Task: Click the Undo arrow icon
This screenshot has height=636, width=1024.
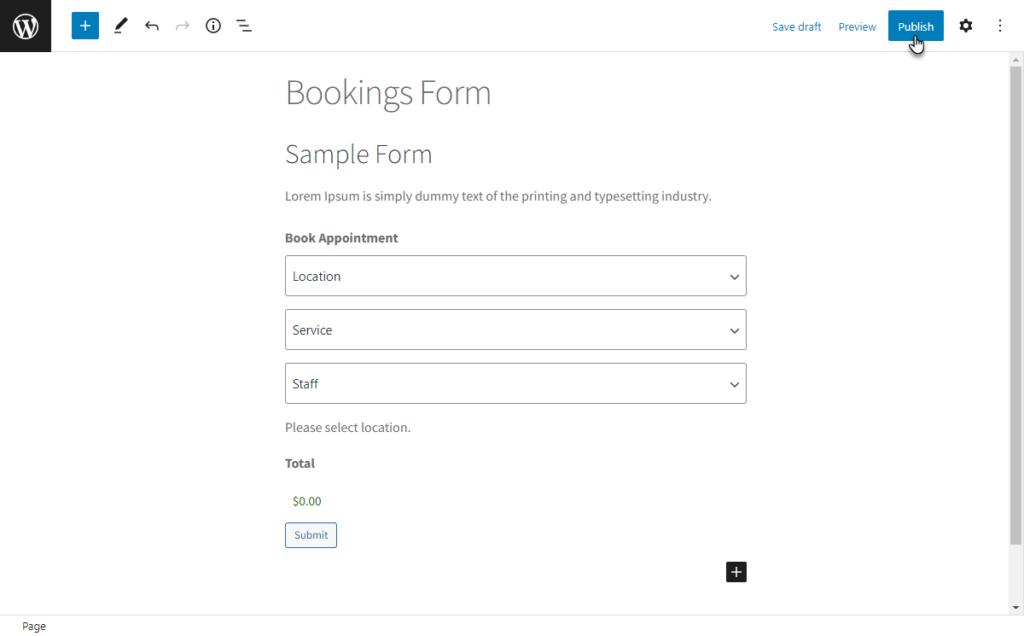Action: click(151, 25)
